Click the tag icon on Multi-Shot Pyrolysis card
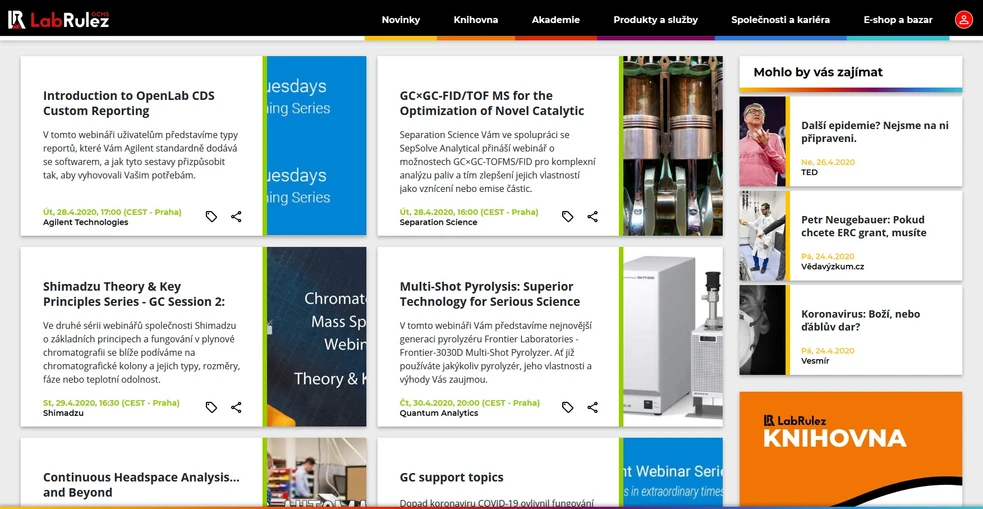The width and height of the screenshot is (983, 509). 567,407
